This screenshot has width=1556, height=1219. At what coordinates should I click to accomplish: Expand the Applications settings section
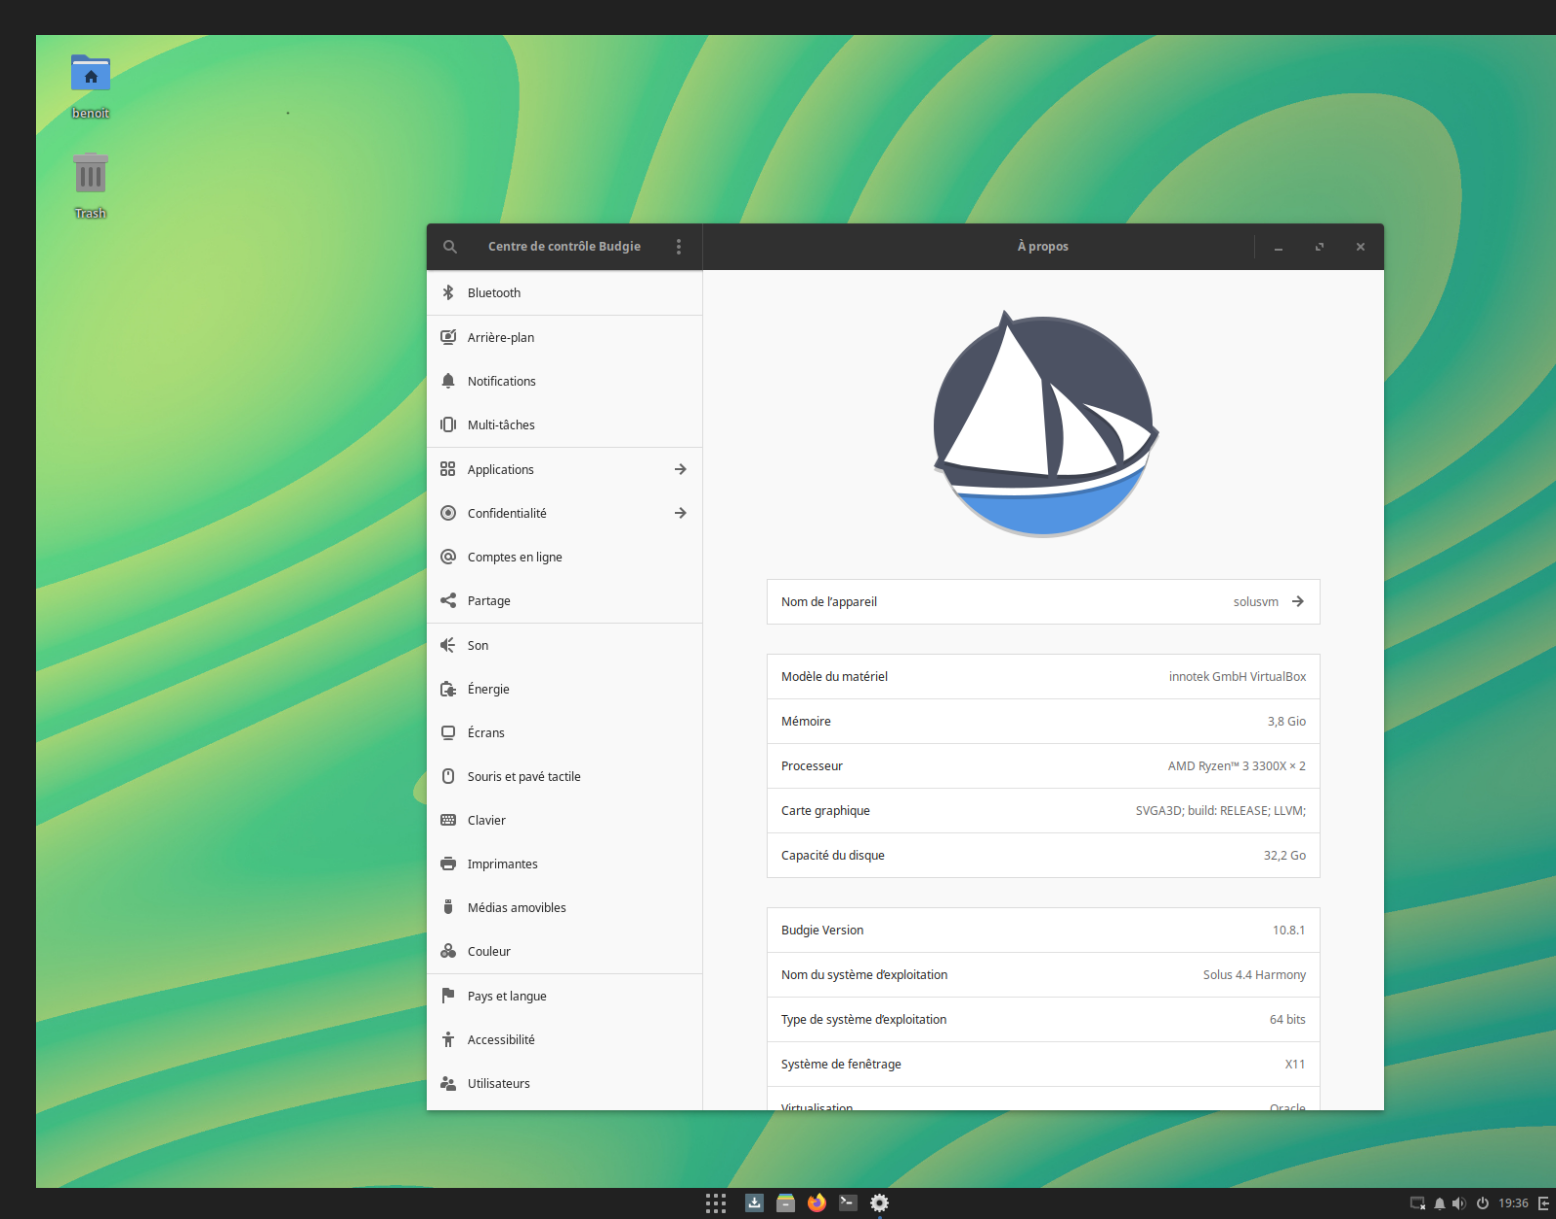click(680, 469)
